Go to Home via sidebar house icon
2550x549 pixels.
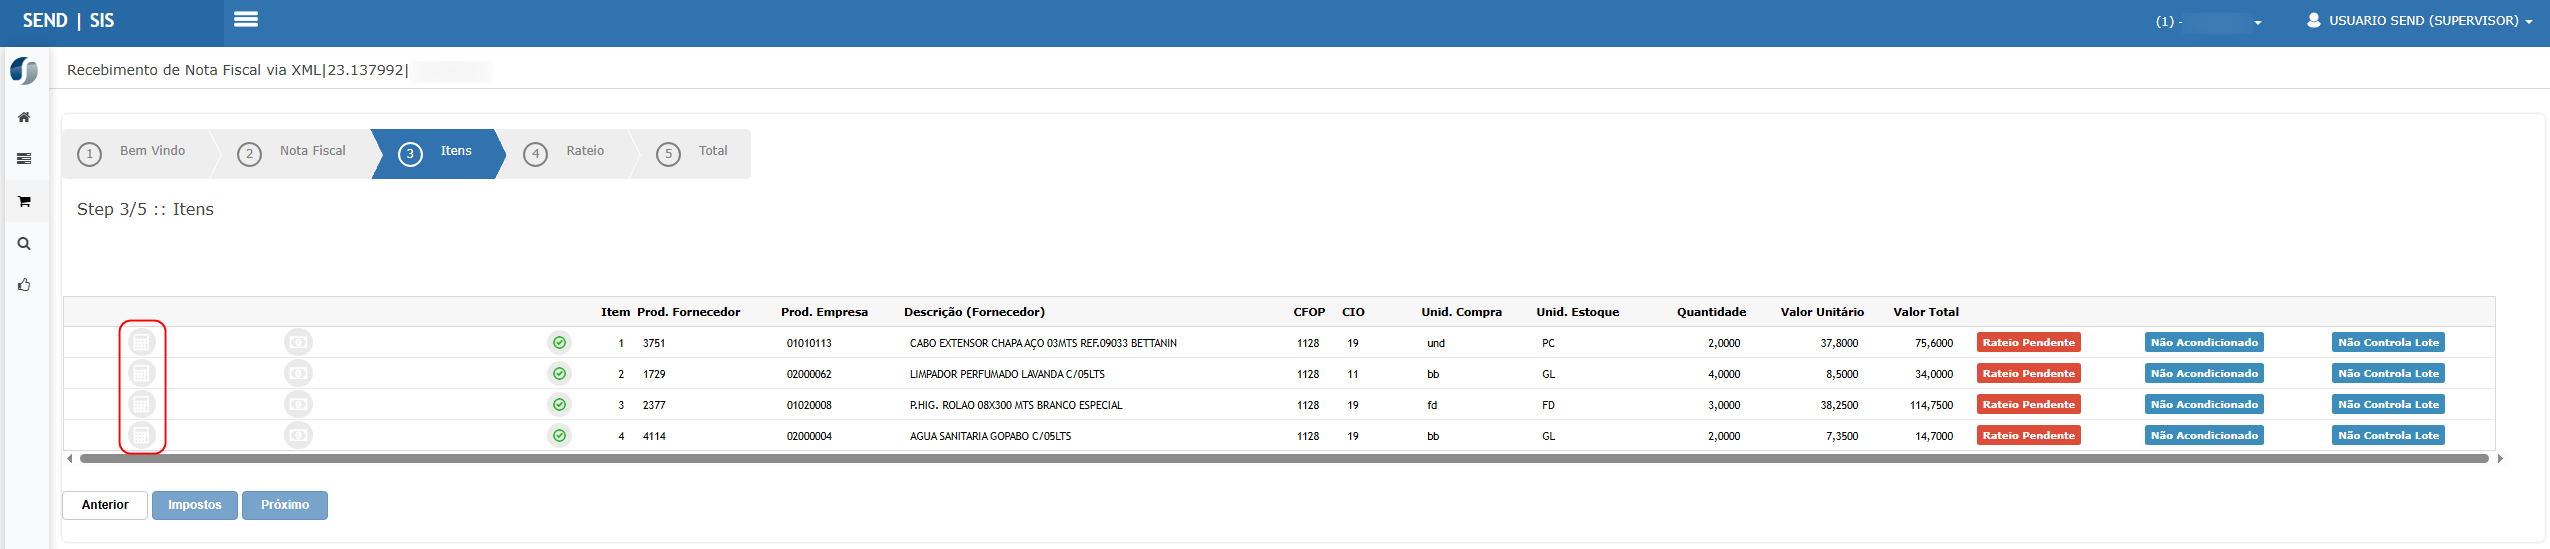click(24, 117)
